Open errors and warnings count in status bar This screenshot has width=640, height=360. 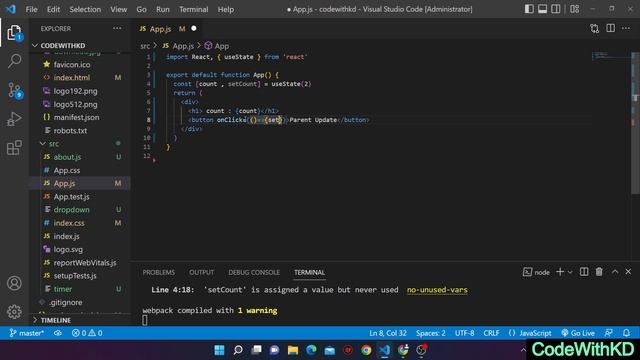point(87,333)
